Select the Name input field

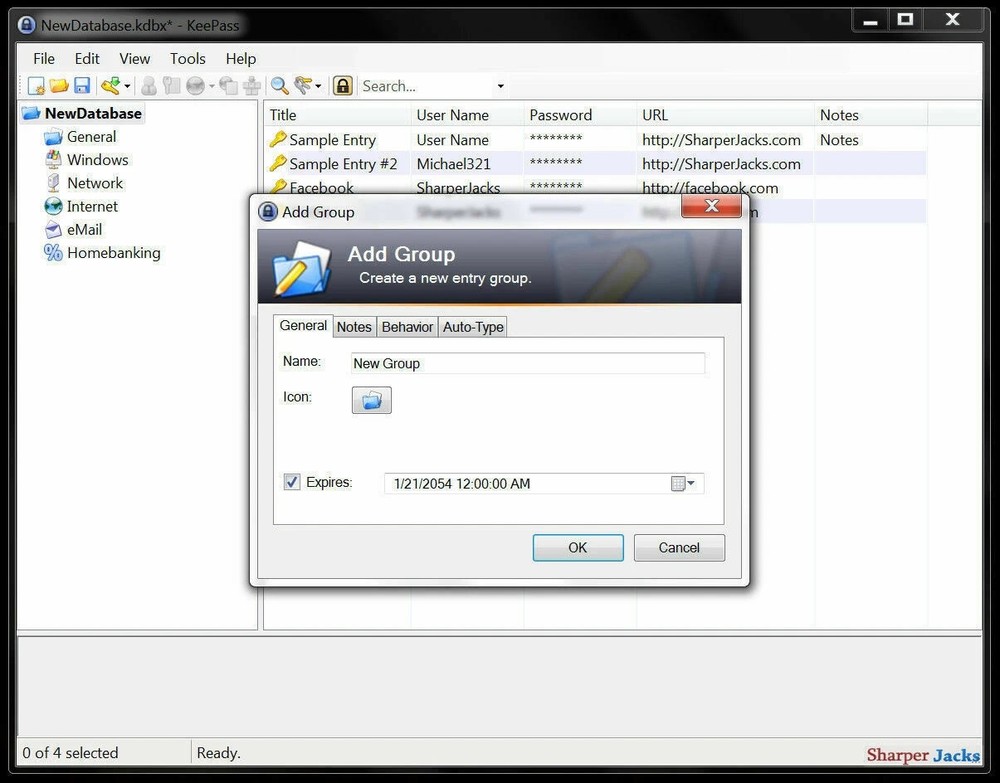tap(527, 363)
